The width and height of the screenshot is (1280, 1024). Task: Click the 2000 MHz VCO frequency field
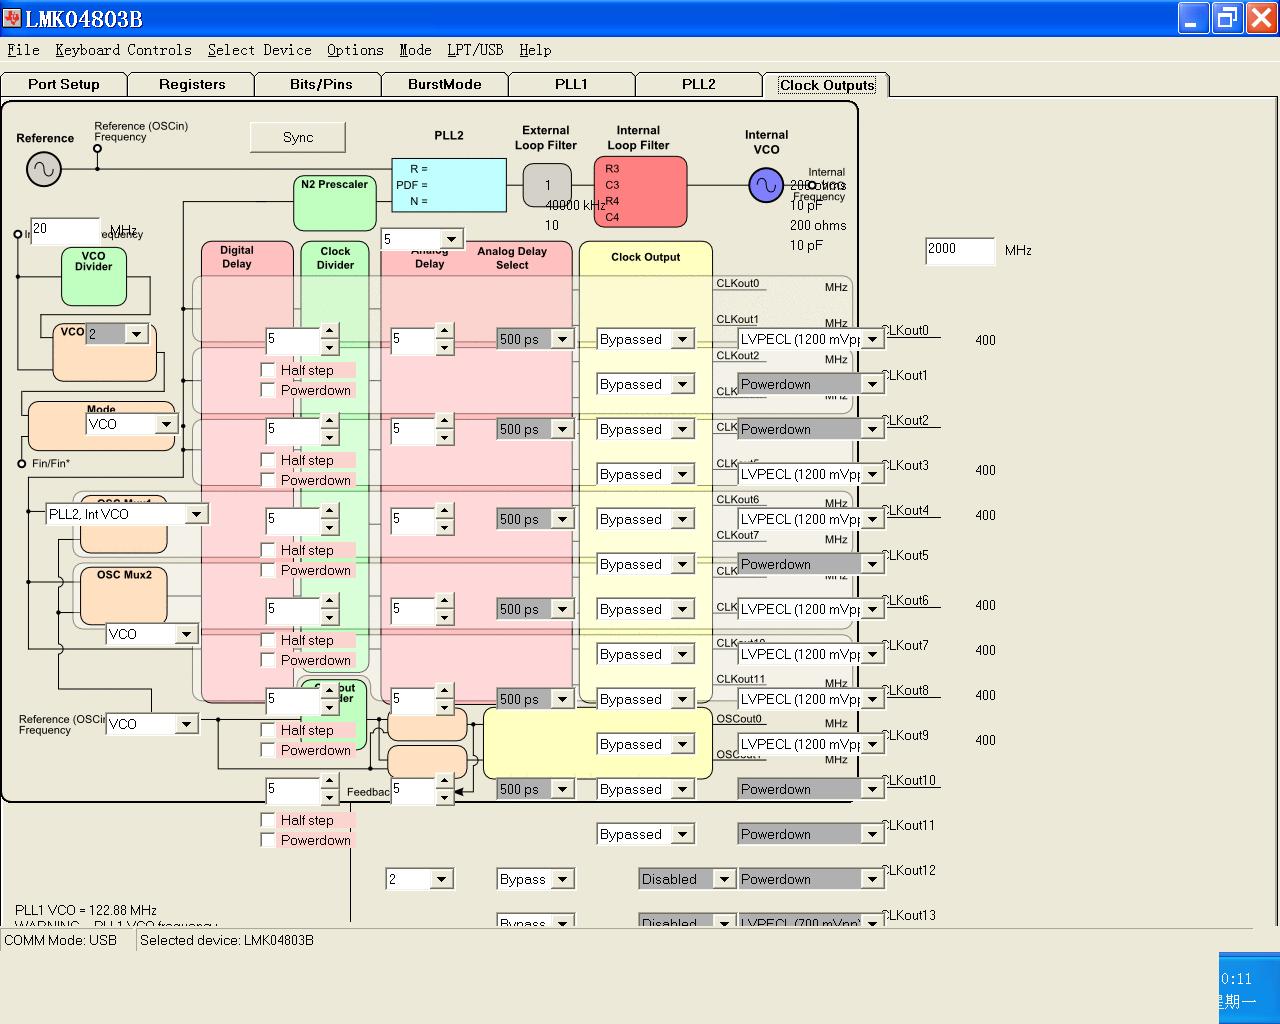960,250
